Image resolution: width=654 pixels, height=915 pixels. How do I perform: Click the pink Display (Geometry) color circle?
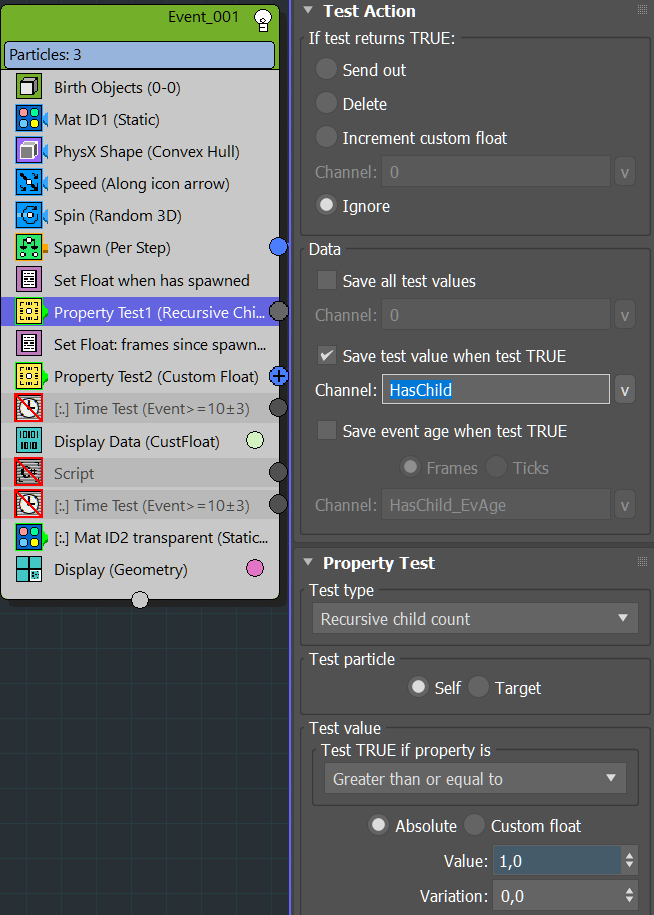[x=255, y=569]
